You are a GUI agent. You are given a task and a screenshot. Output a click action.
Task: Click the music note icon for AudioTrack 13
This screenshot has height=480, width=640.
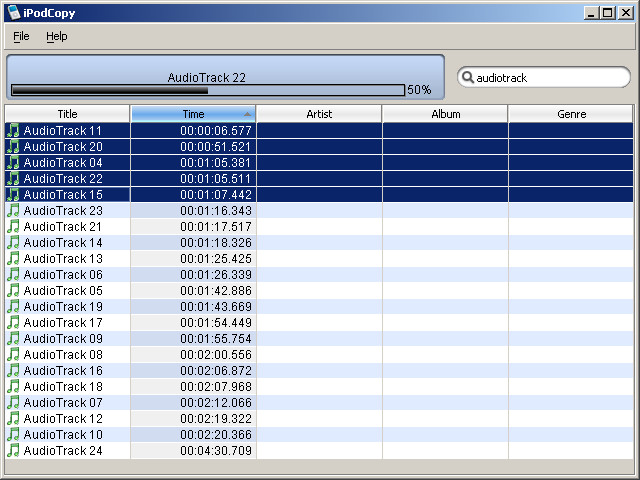tap(13, 258)
